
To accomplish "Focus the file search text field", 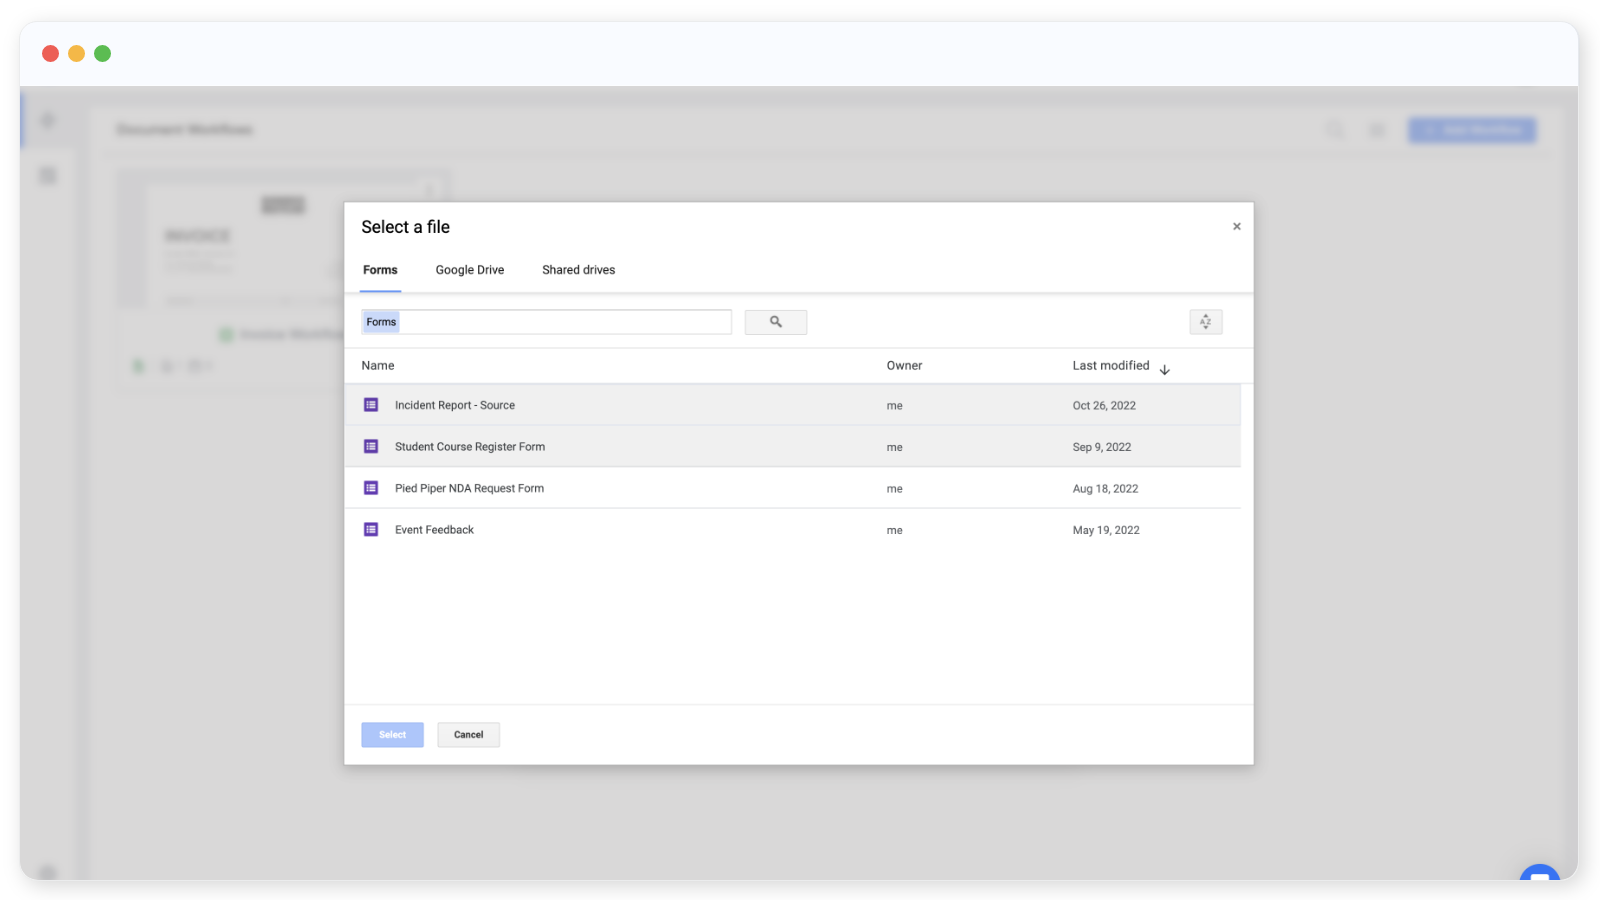I will [565, 322].
